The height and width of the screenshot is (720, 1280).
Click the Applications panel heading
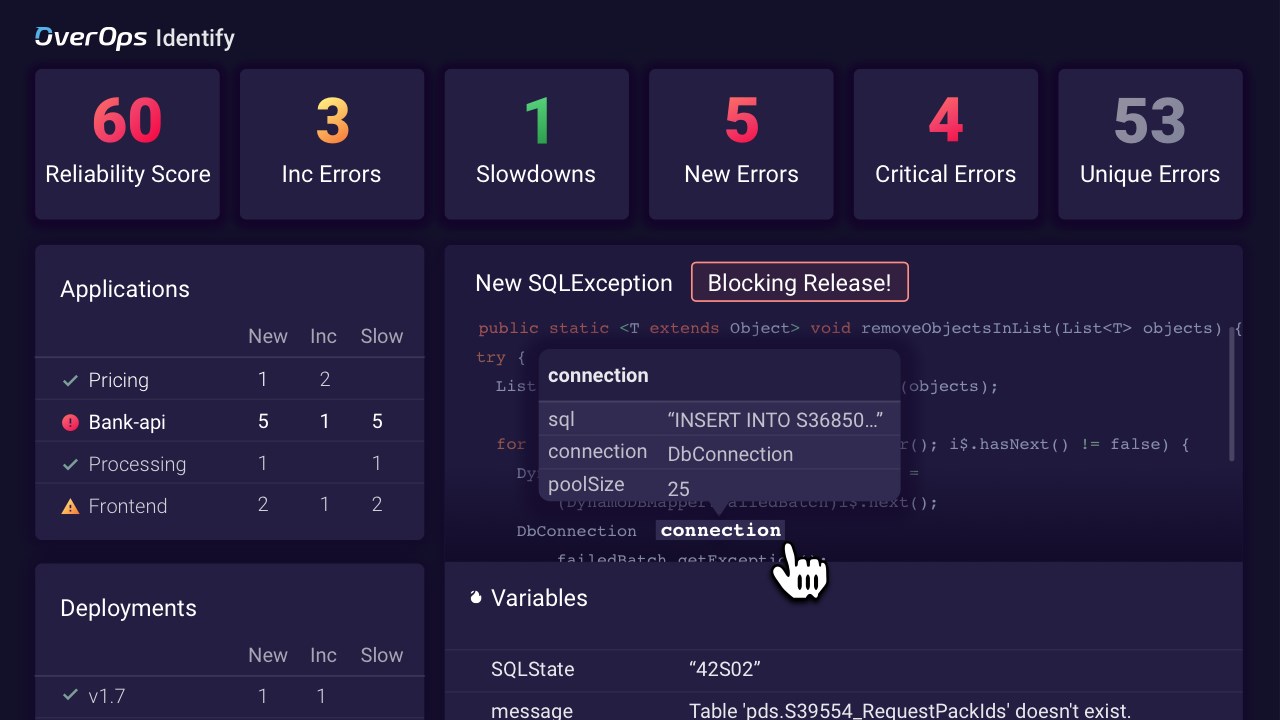[x=125, y=290]
